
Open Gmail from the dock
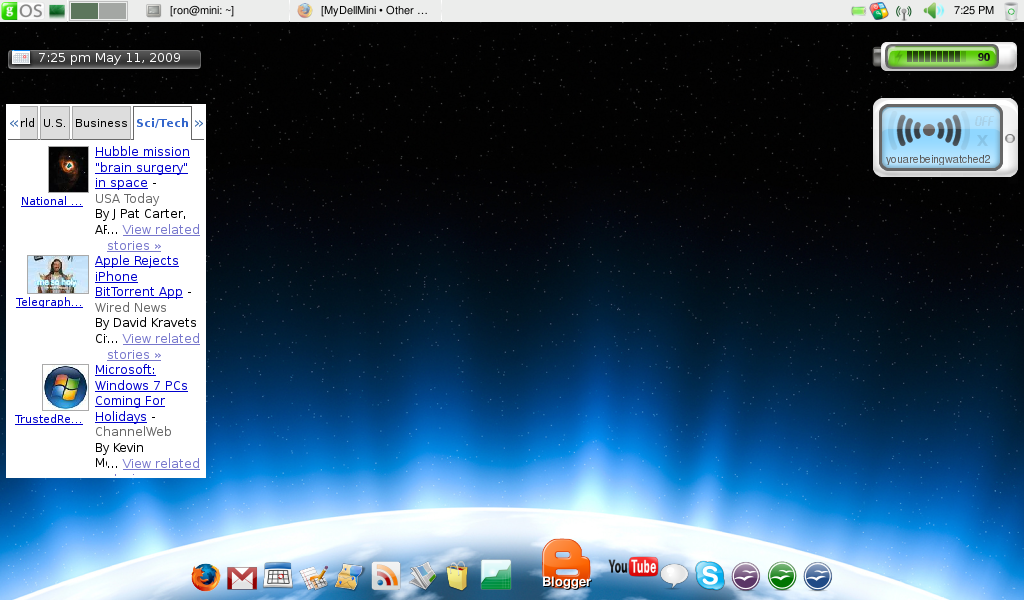click(x=242, y=578)
